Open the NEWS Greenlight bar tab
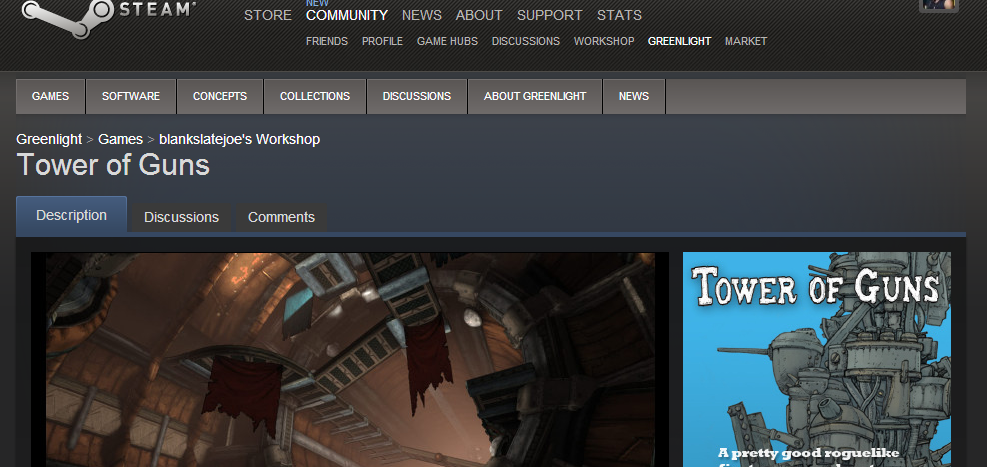The image size is (987, 467). point(634,96)
